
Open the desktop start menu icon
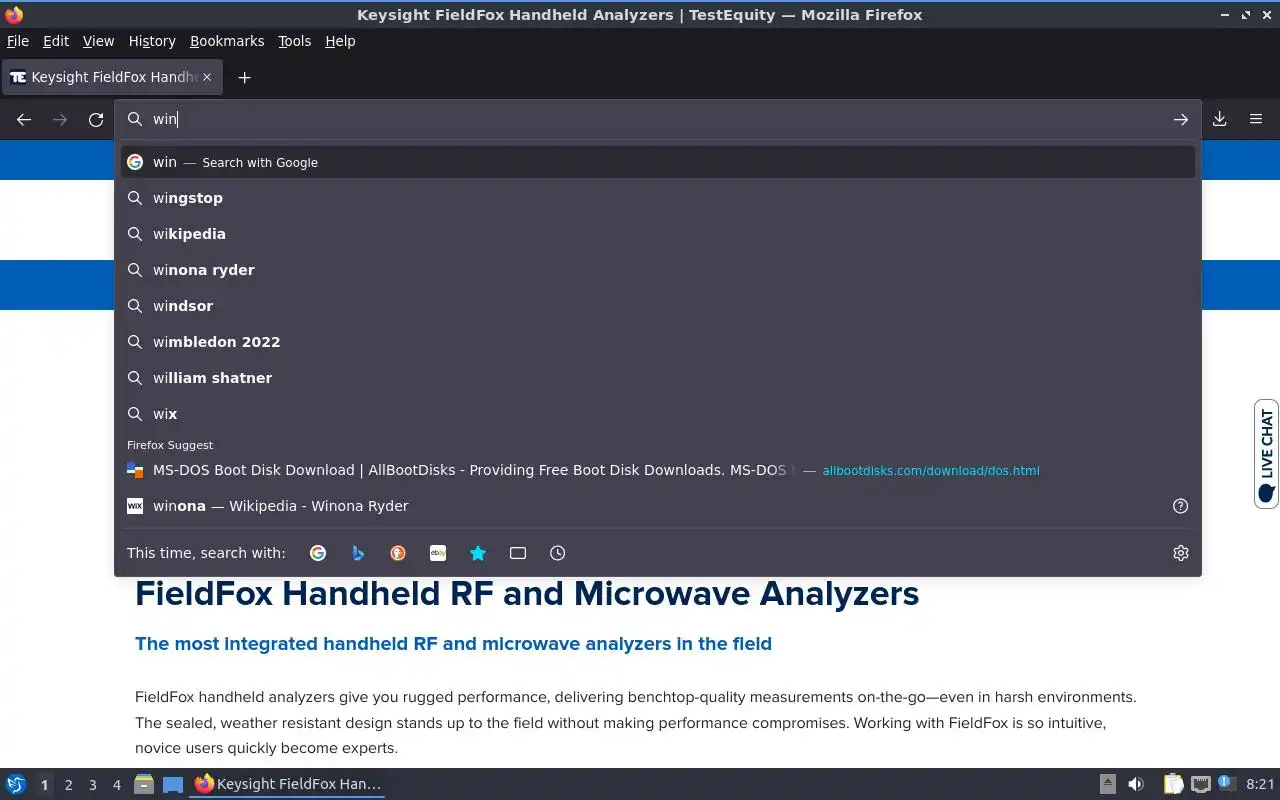click(16, 784)
